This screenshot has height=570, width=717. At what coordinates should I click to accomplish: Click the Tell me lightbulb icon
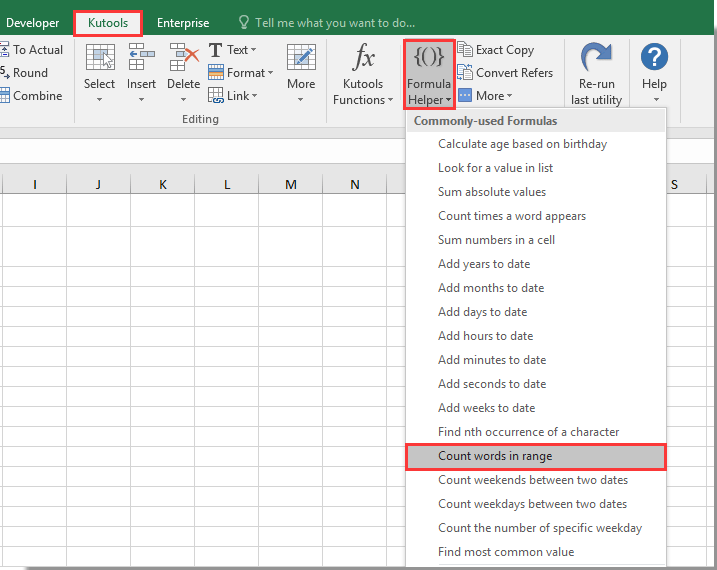click(x=244, y=22)
